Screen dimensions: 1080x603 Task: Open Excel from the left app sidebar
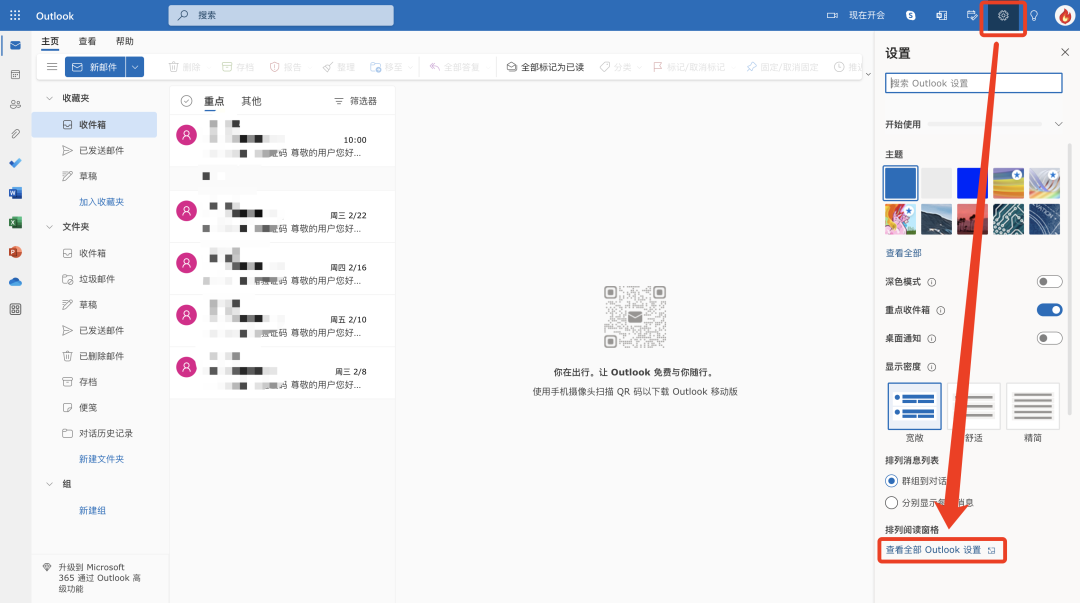[x=14, y=221]
